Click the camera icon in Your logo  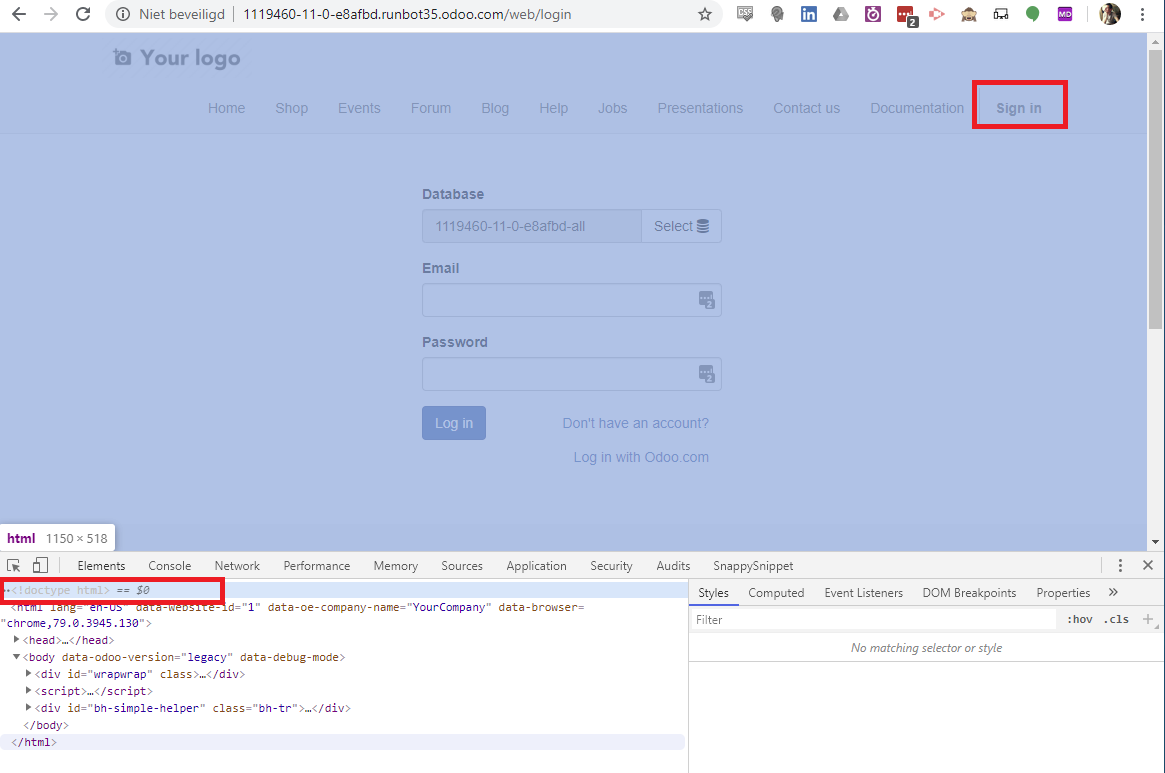tap(123, 57)
